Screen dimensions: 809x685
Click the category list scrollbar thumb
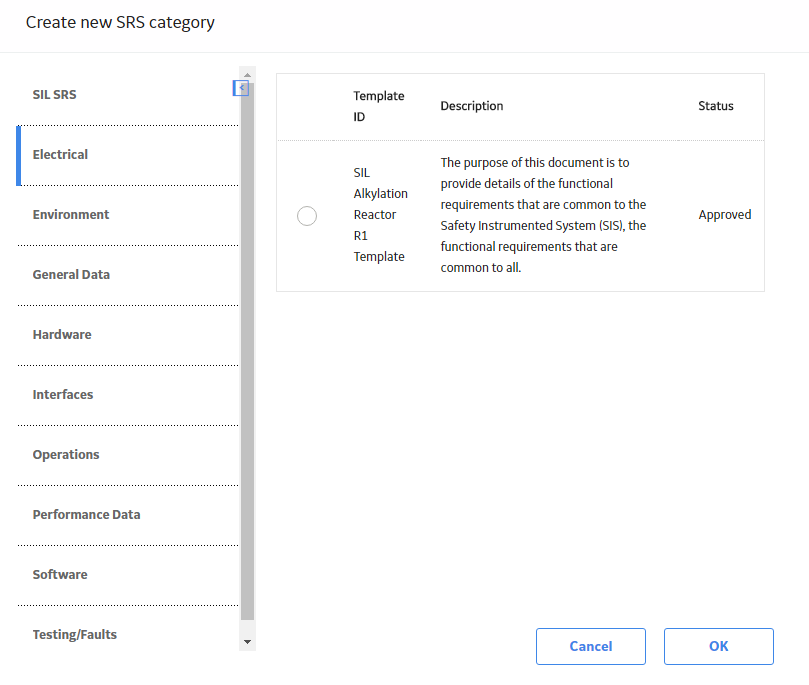(x=248, y=351)
